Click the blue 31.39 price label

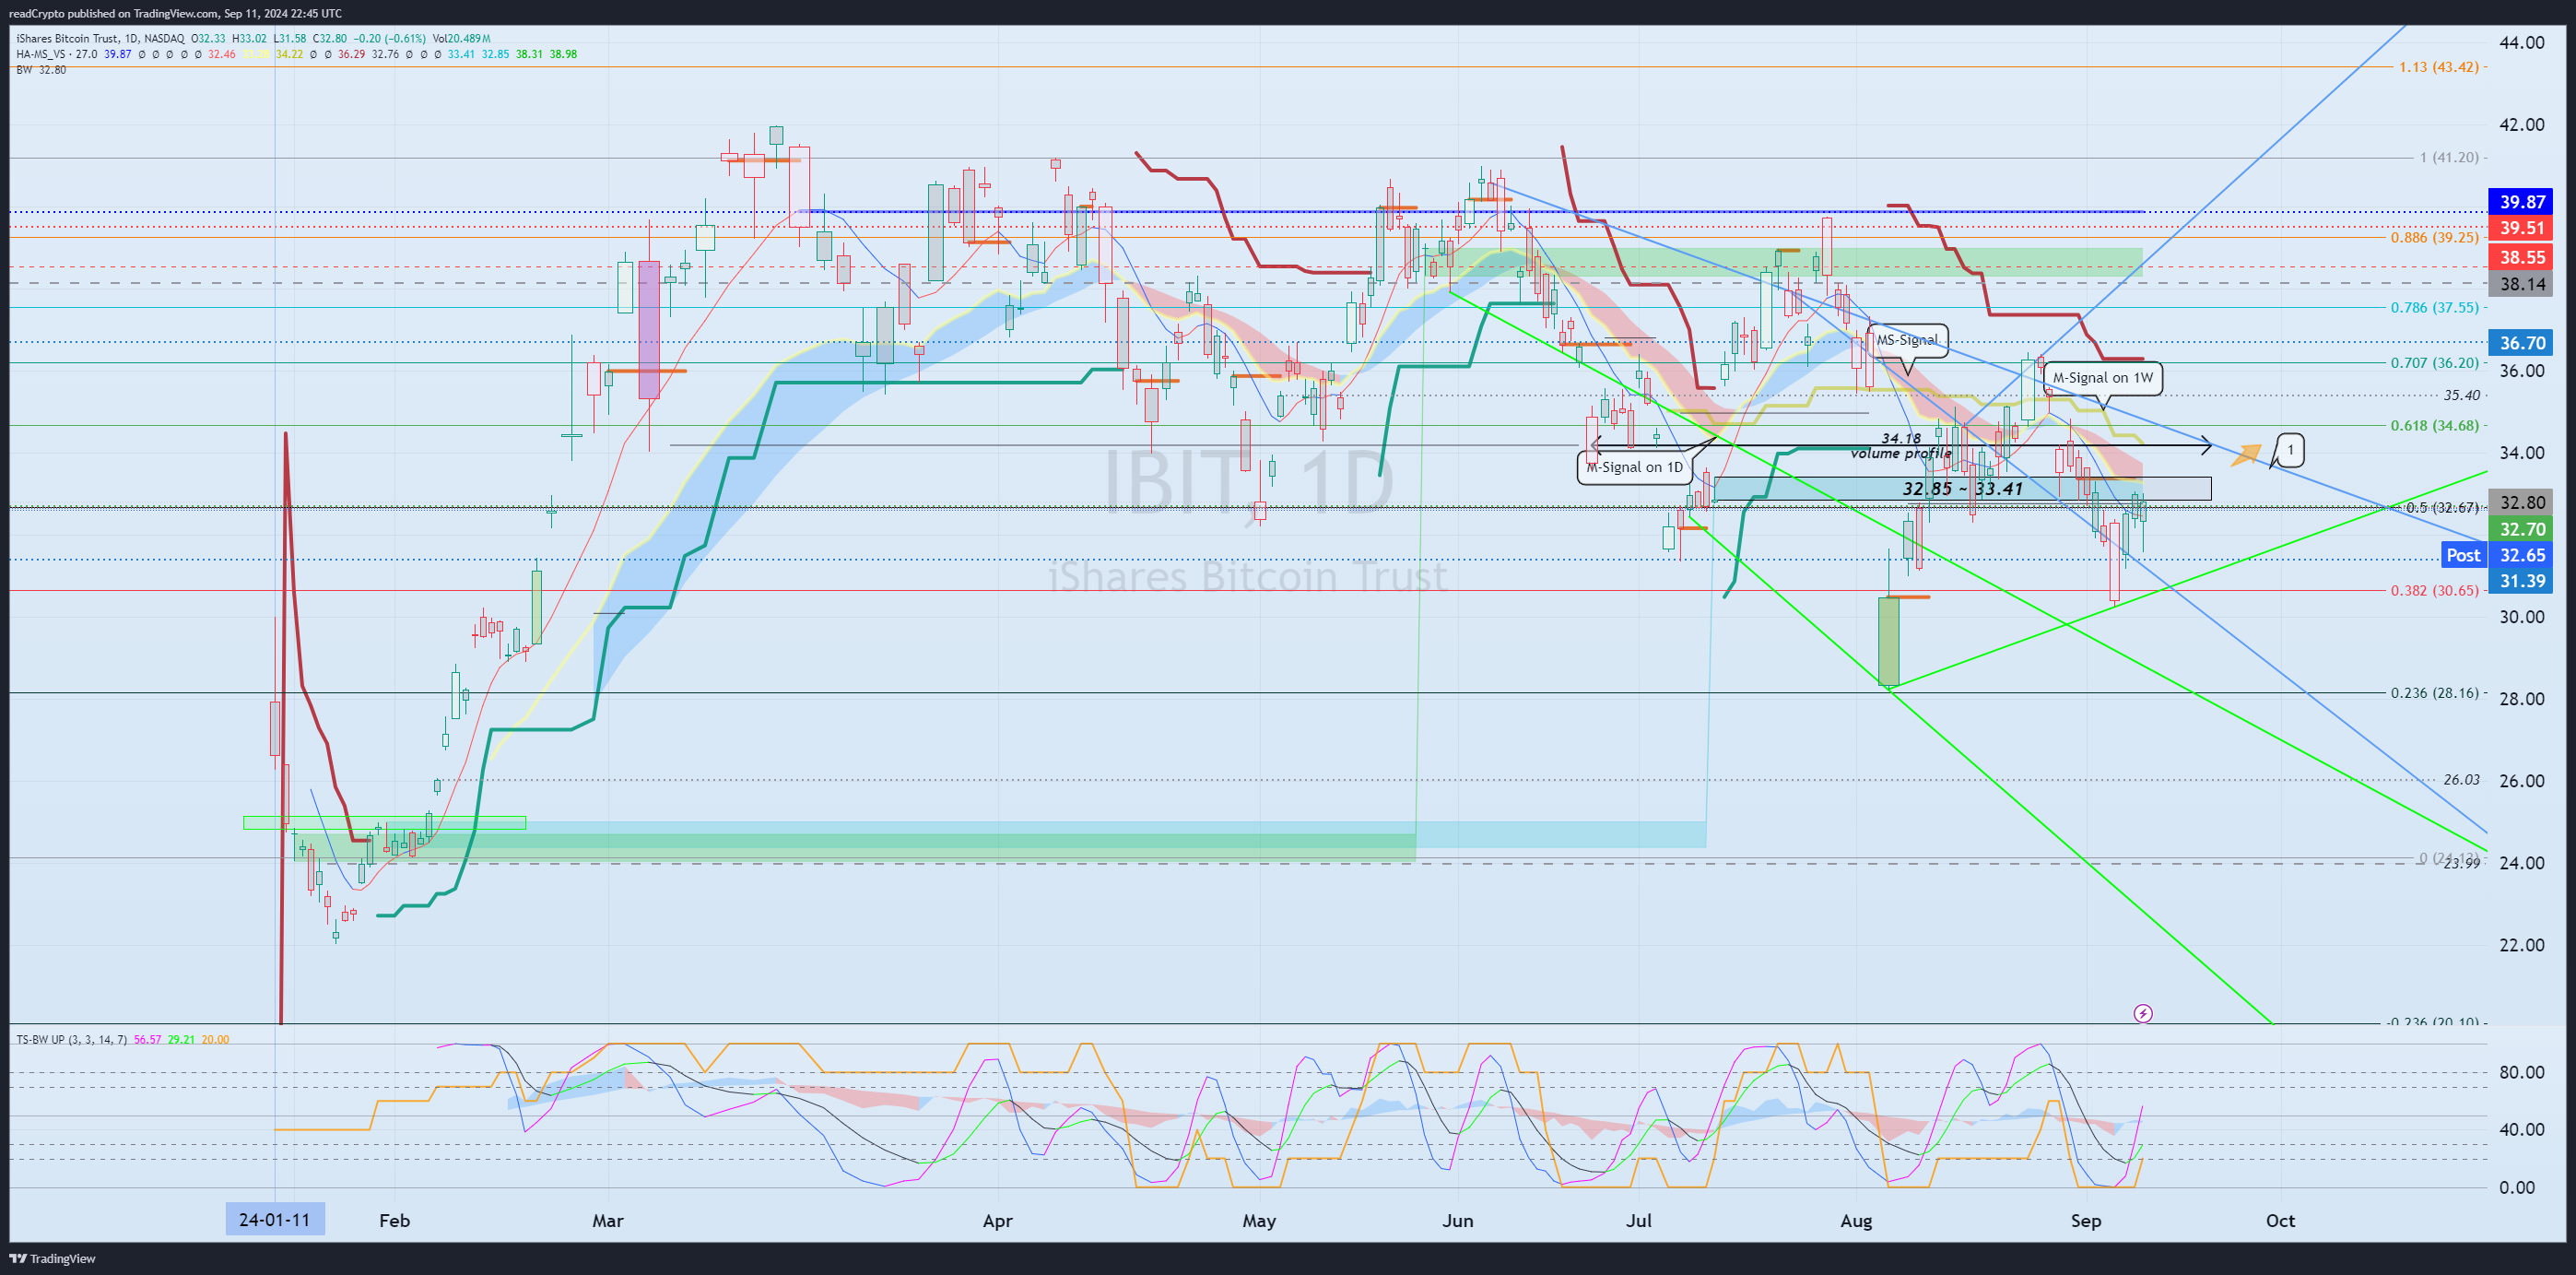pos(2522,581)
